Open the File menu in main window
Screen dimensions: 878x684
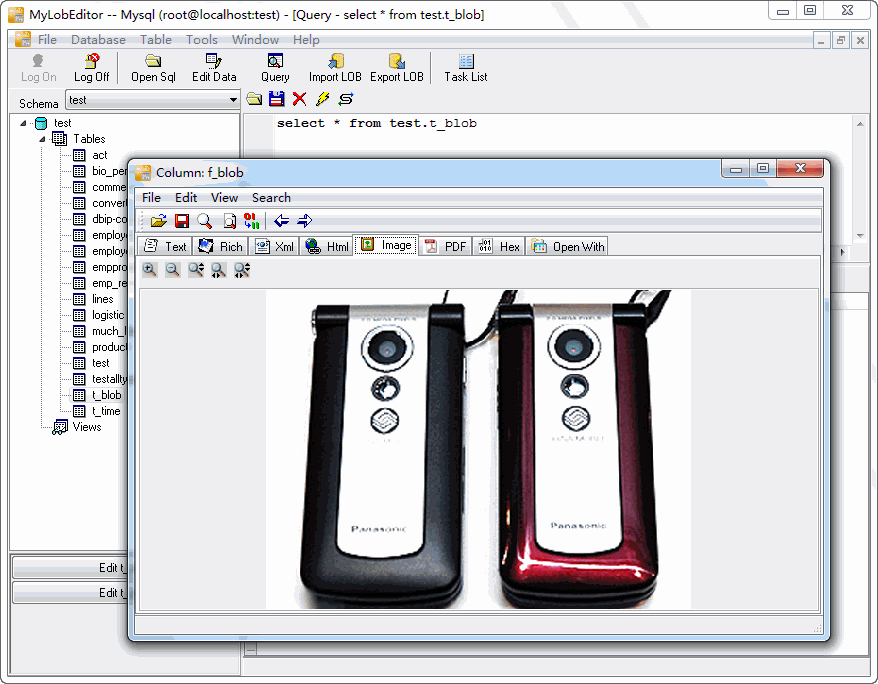click(47, 40)
